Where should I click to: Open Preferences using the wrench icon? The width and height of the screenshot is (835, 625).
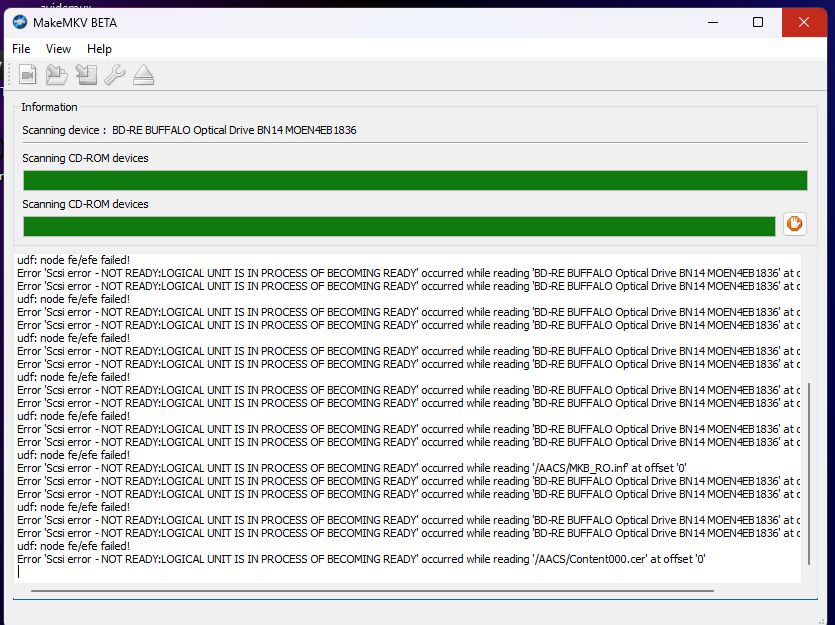point(114,75)
